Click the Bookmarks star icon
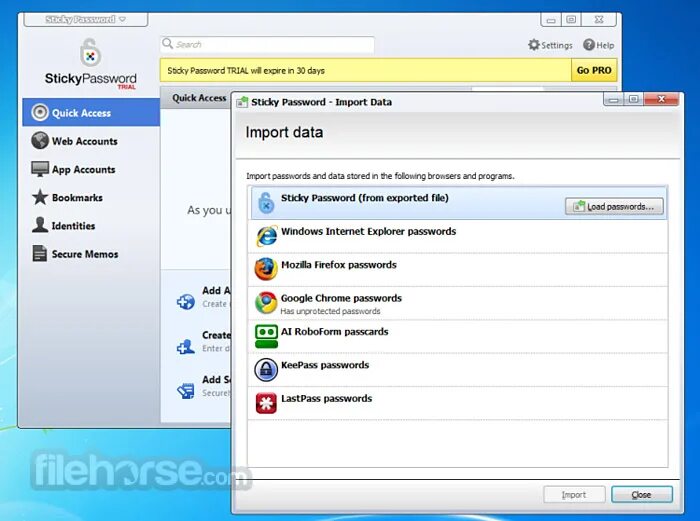 tap(40, 197)
